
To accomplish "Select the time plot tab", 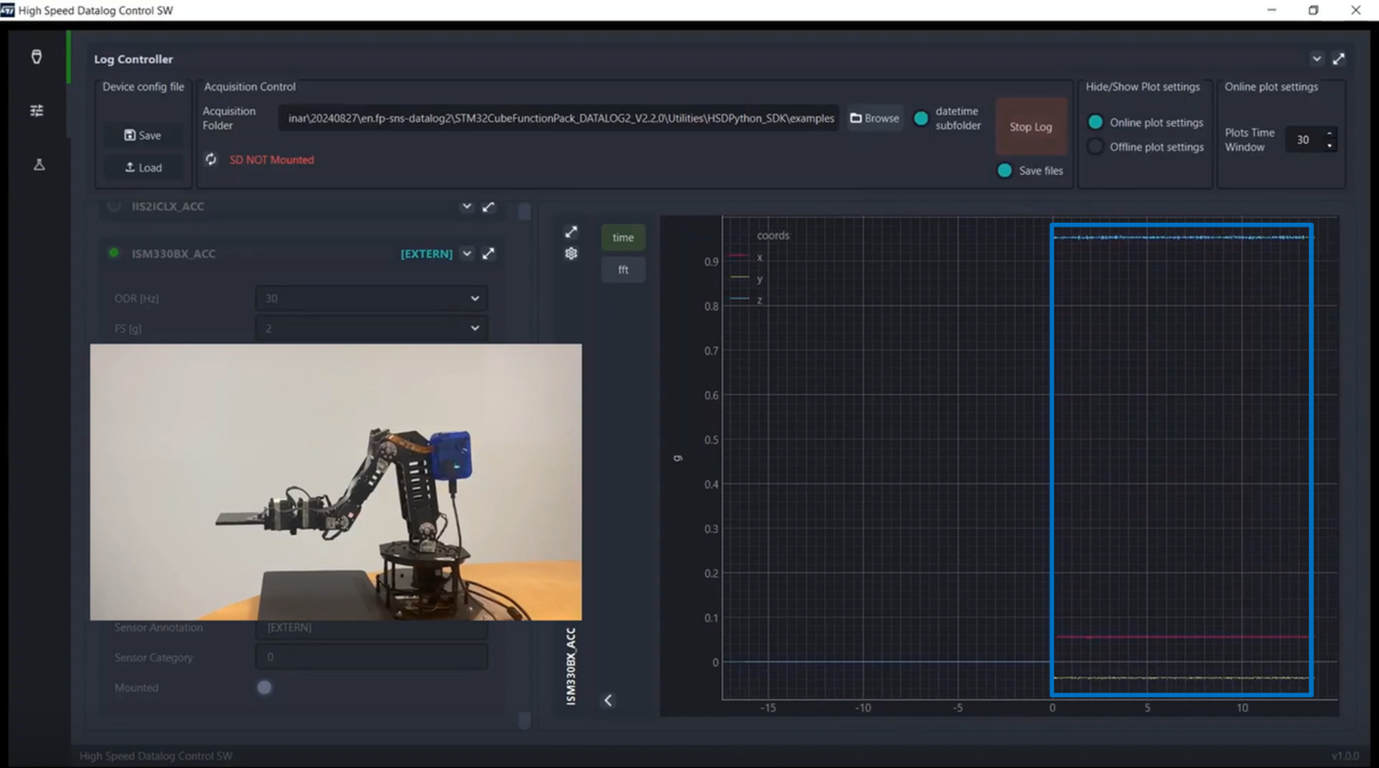I will coord(623,238).
